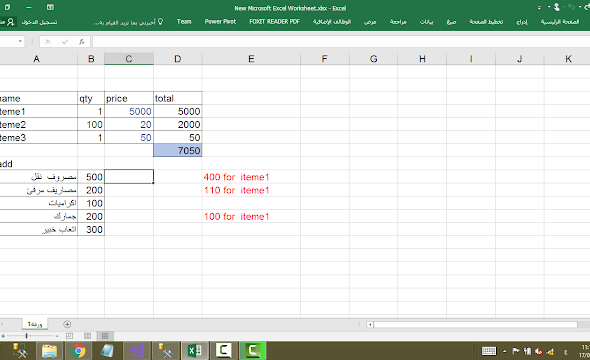Open the مراجعة (Review) tab
This screenshot has height=360, width=590.
[x=398, y=22]
